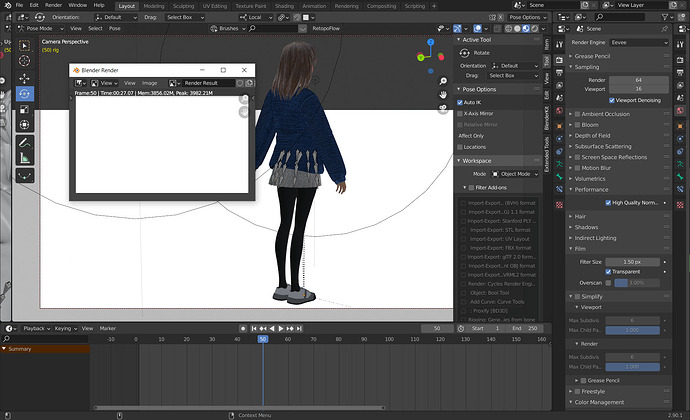The width and height of the screenshot is (690, 420).
Task: Open Output properties tab with printer icon
Action: [x=559, y=73]
